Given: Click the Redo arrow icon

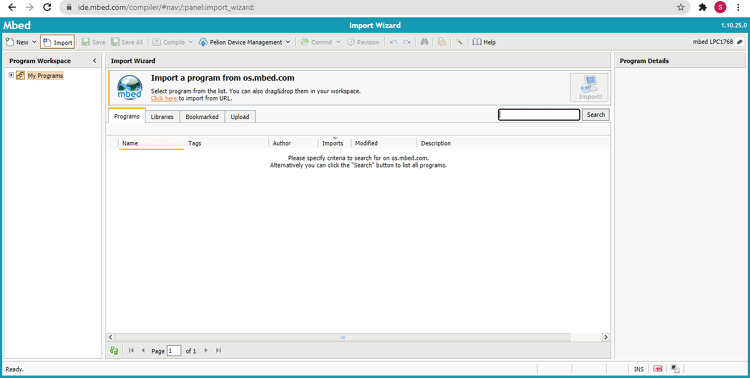Looking at the screenshot, I should pos(407,42).
